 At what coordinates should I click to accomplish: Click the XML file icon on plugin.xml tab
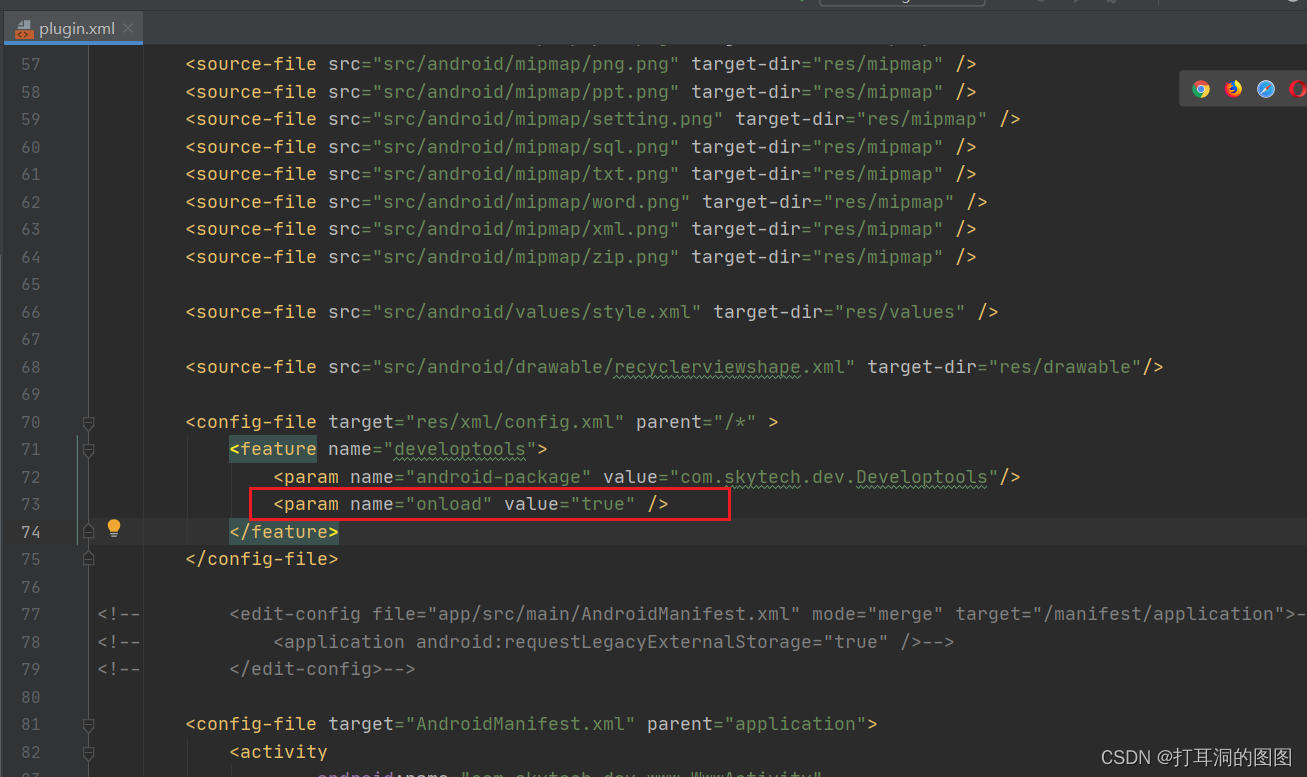pyautogui.click(x=24, y=28)
